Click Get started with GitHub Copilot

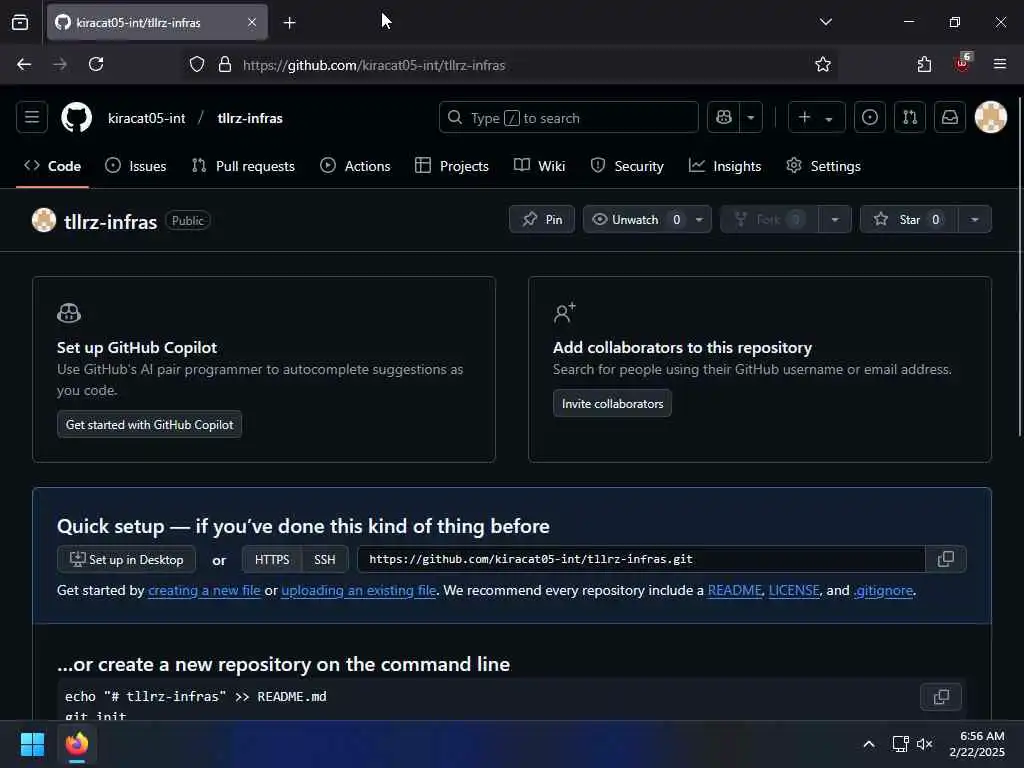[x=149, y=424]
